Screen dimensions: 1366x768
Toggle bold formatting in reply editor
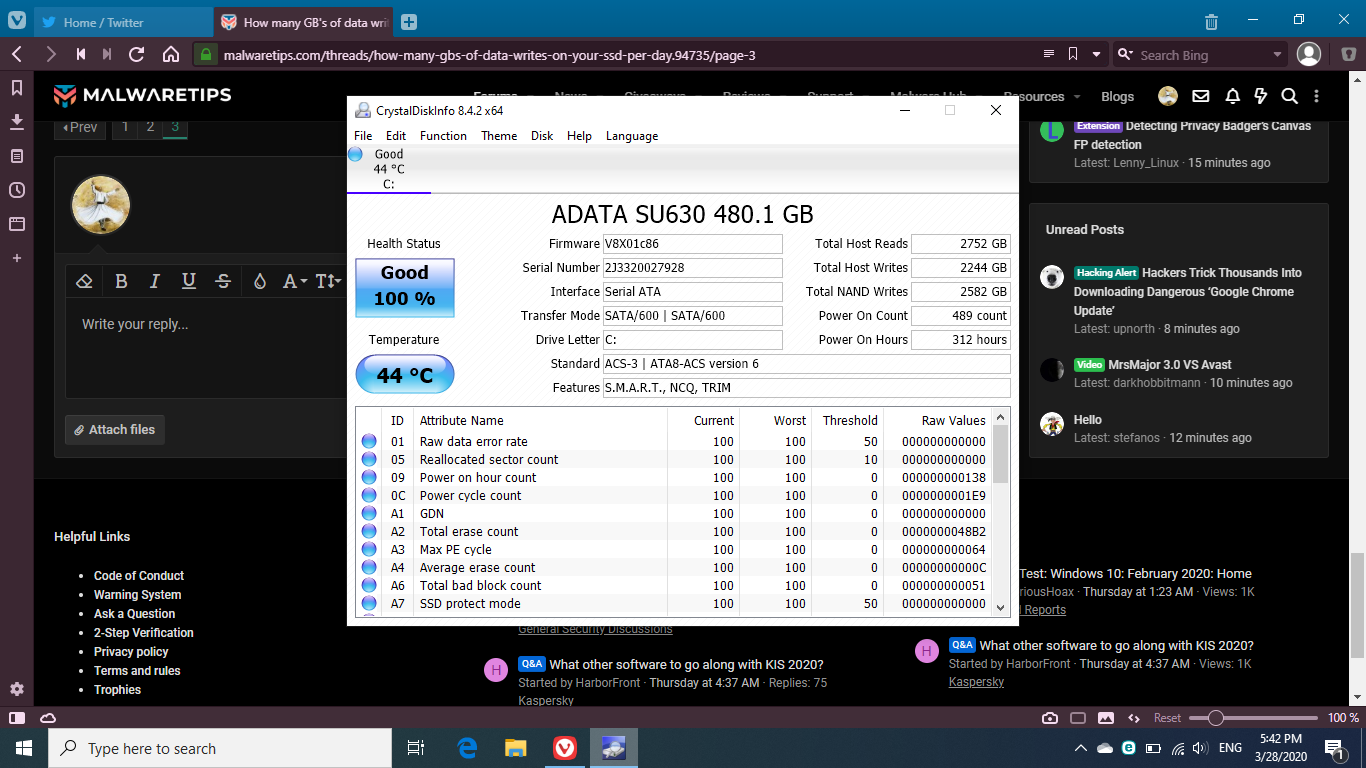121,281
